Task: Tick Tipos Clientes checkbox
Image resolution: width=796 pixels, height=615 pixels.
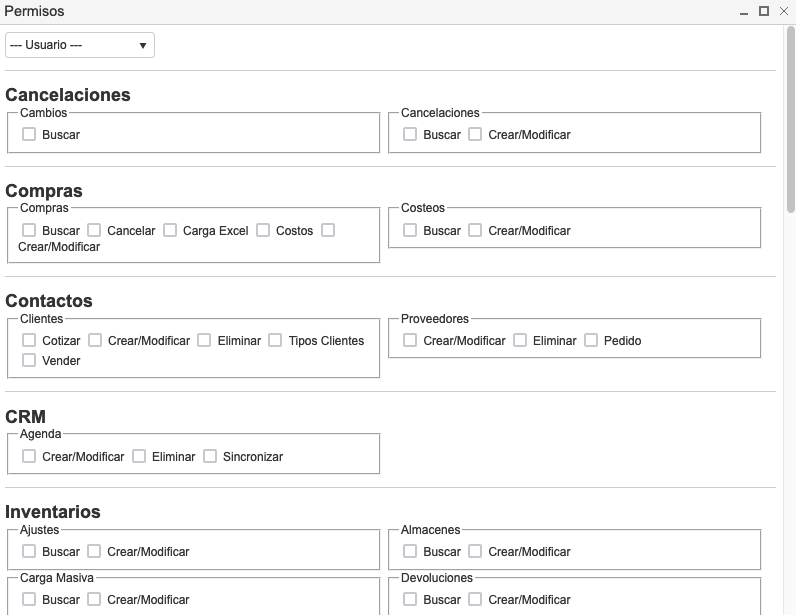Action: tap(275, 340)
